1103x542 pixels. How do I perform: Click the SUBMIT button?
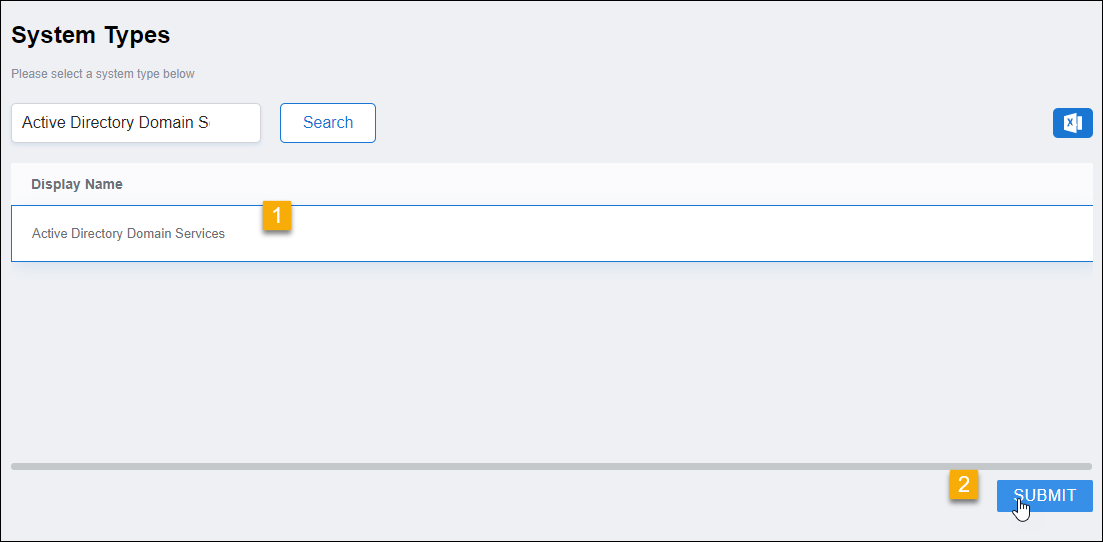click(1044, 495)
